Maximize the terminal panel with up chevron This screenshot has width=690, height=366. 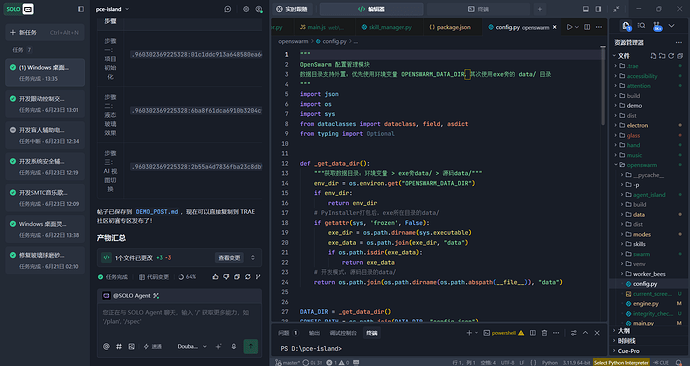point(585,333)
